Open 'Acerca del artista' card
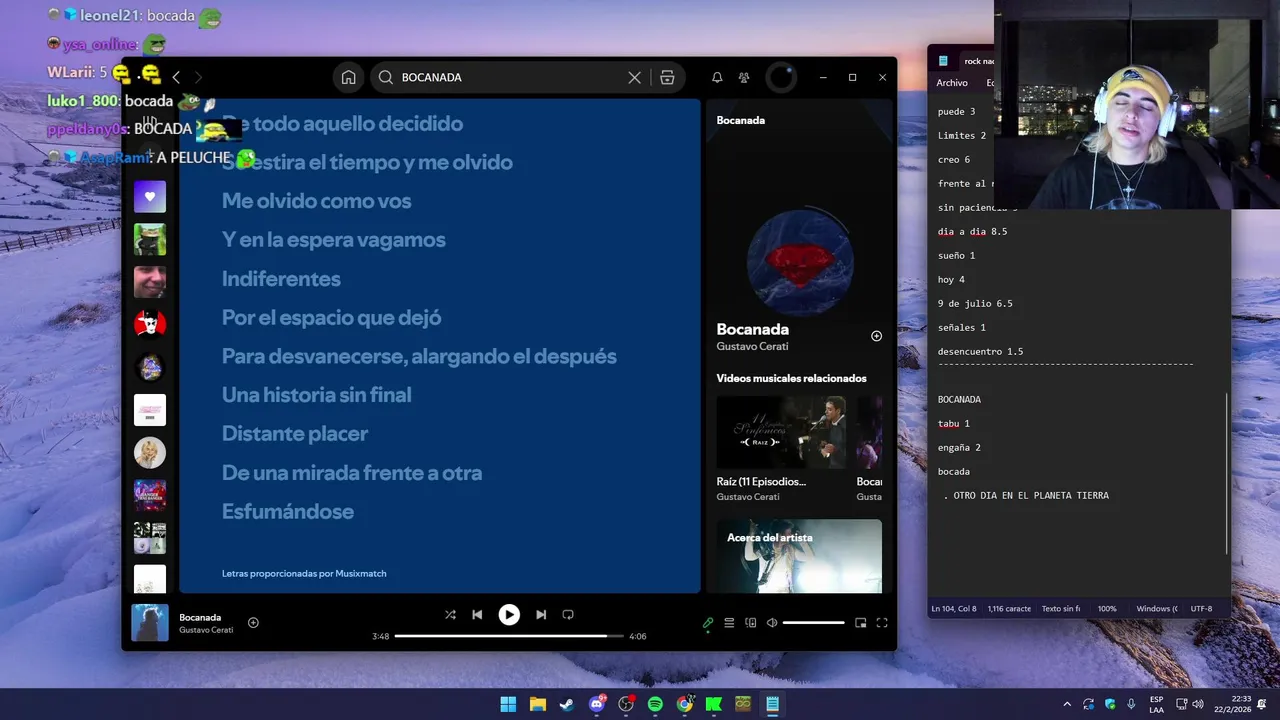 click(x=799, y=556)
